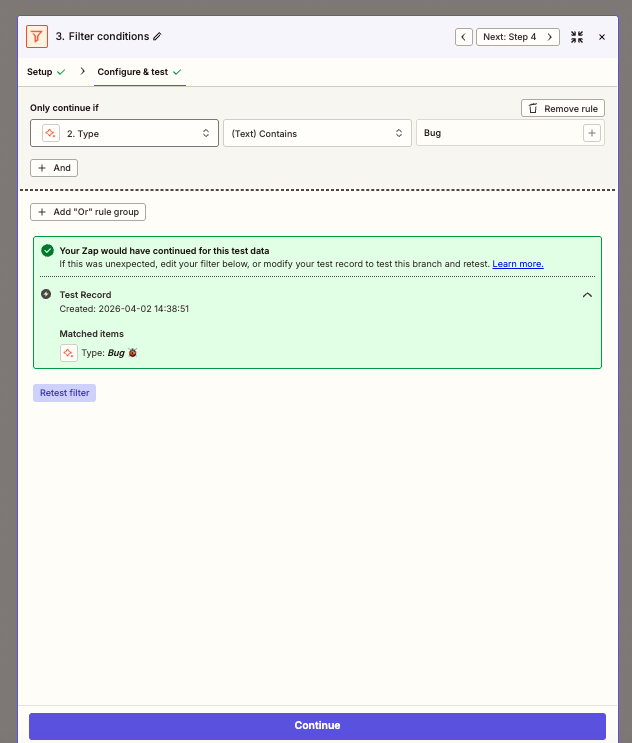Screen dimensions: 632x743
Task: Click the app icon beside Type: Bug
Action: click(68, 353)
